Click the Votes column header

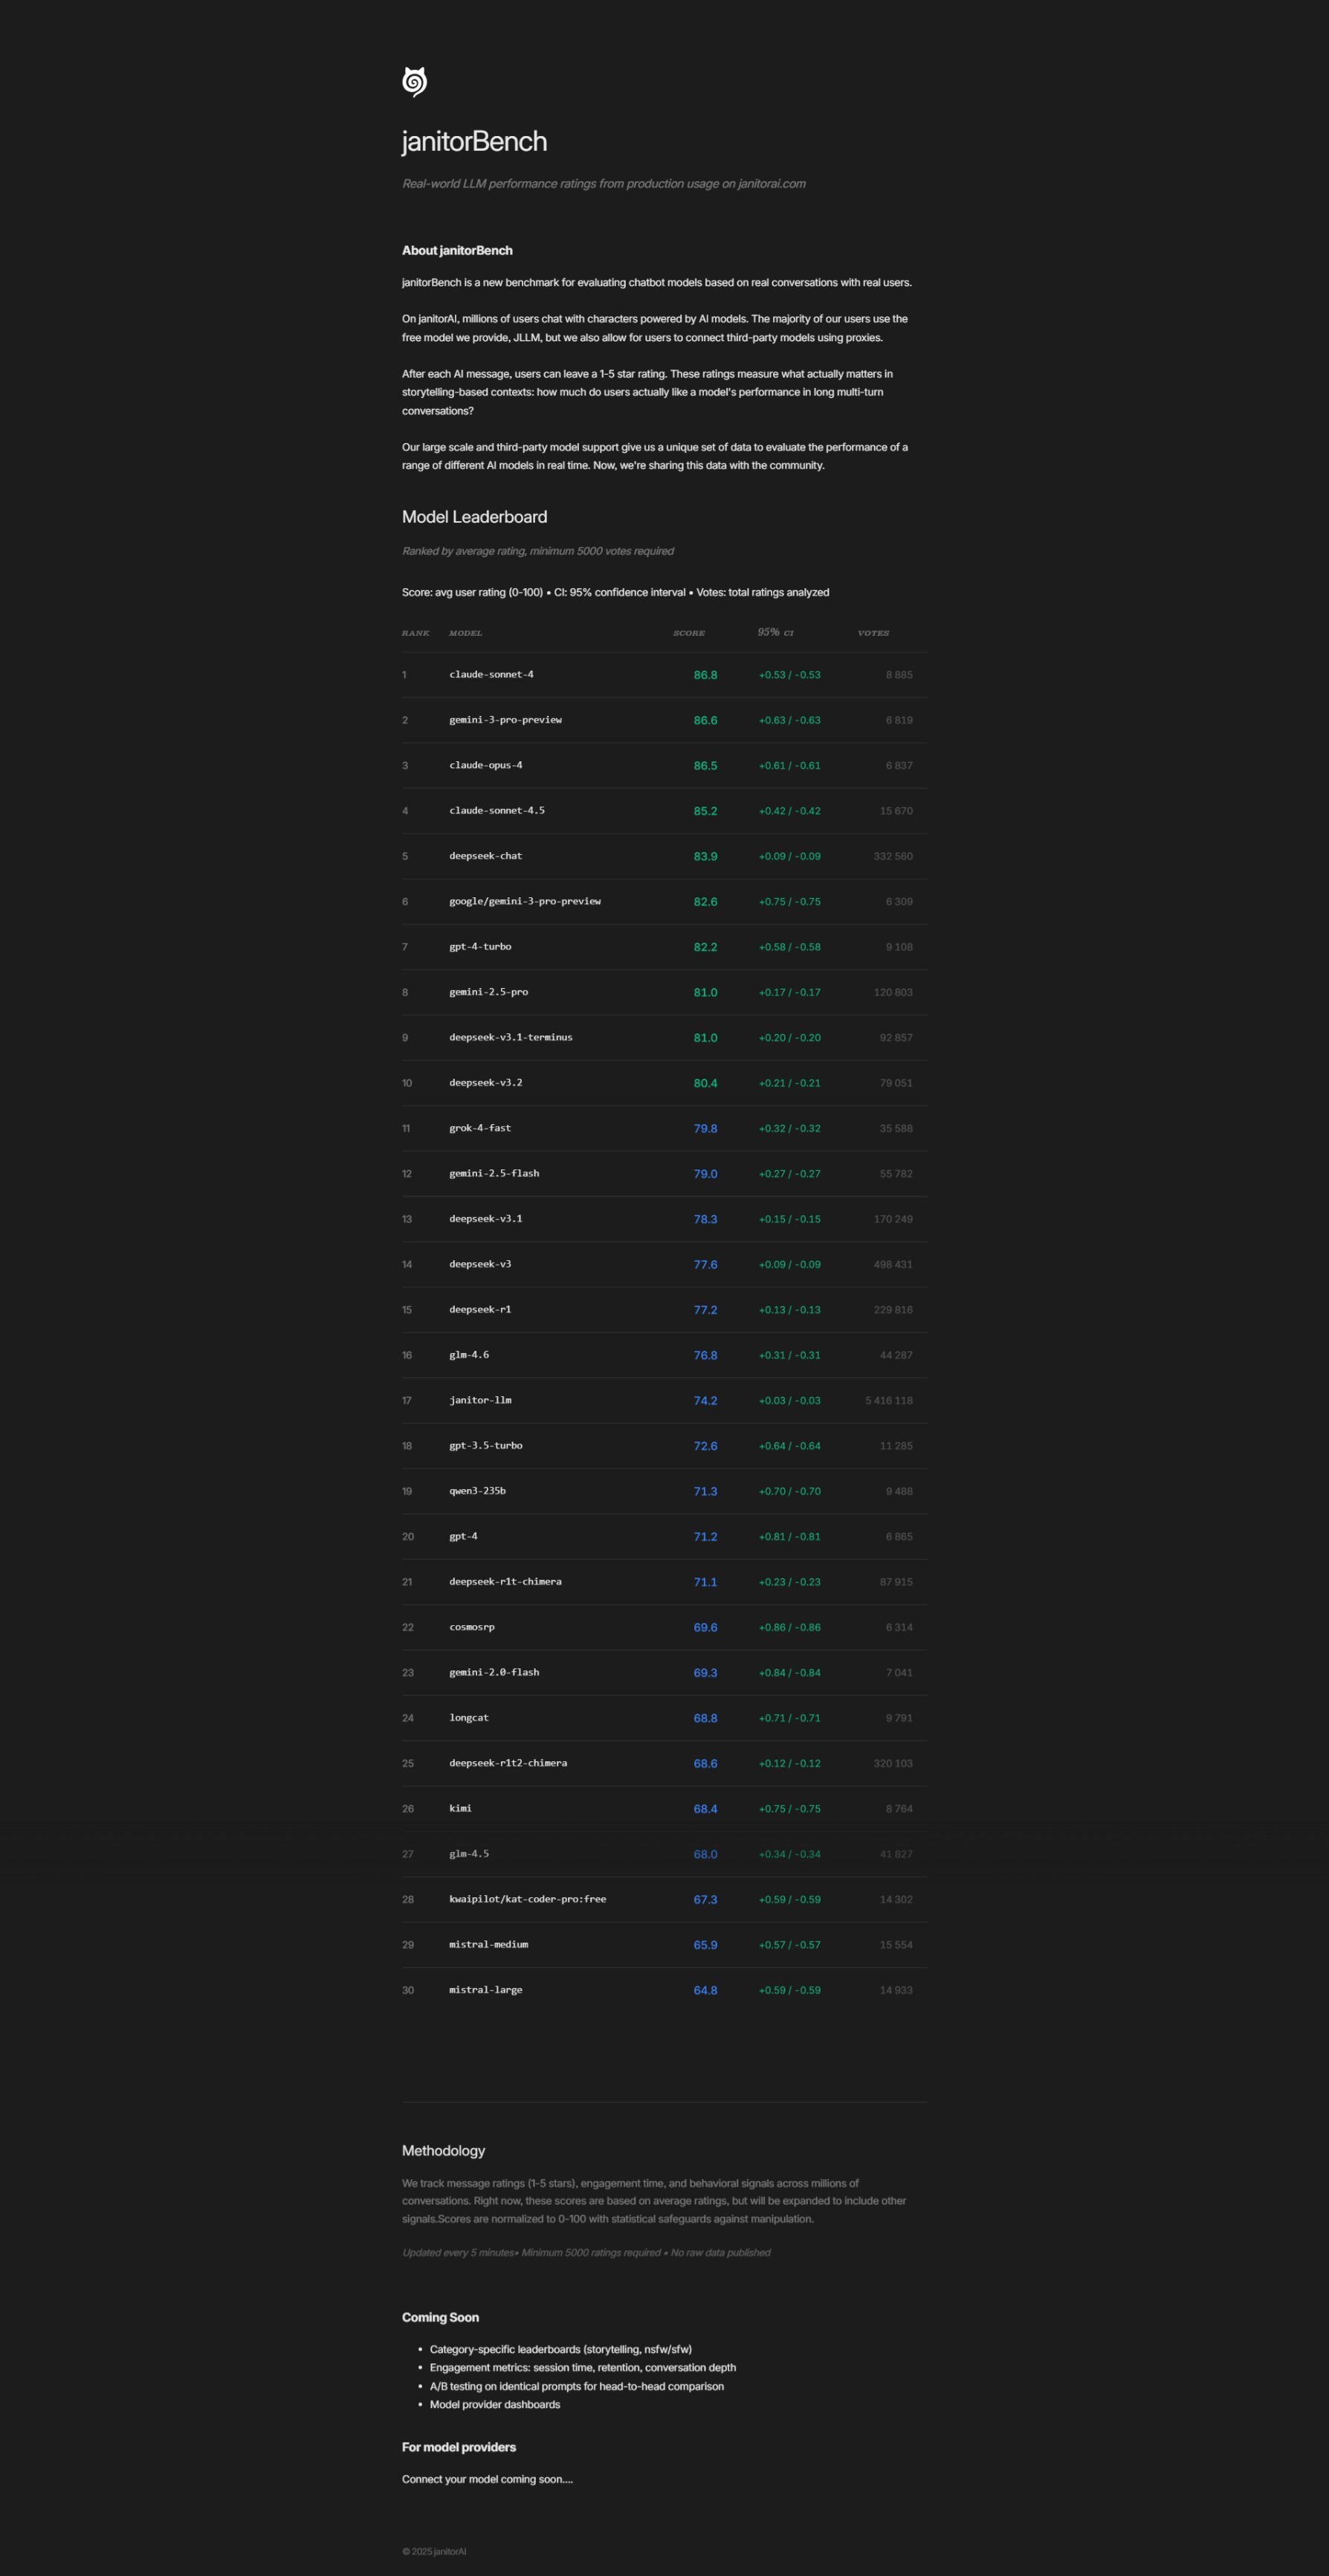873,633
